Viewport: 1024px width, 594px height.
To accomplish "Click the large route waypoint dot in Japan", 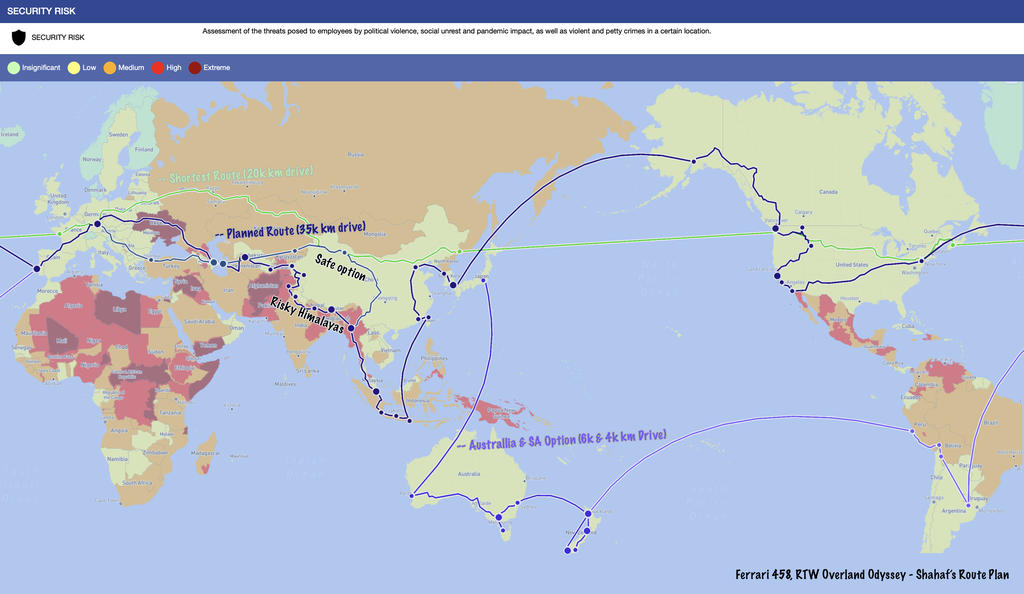I will tap(452, 285).
